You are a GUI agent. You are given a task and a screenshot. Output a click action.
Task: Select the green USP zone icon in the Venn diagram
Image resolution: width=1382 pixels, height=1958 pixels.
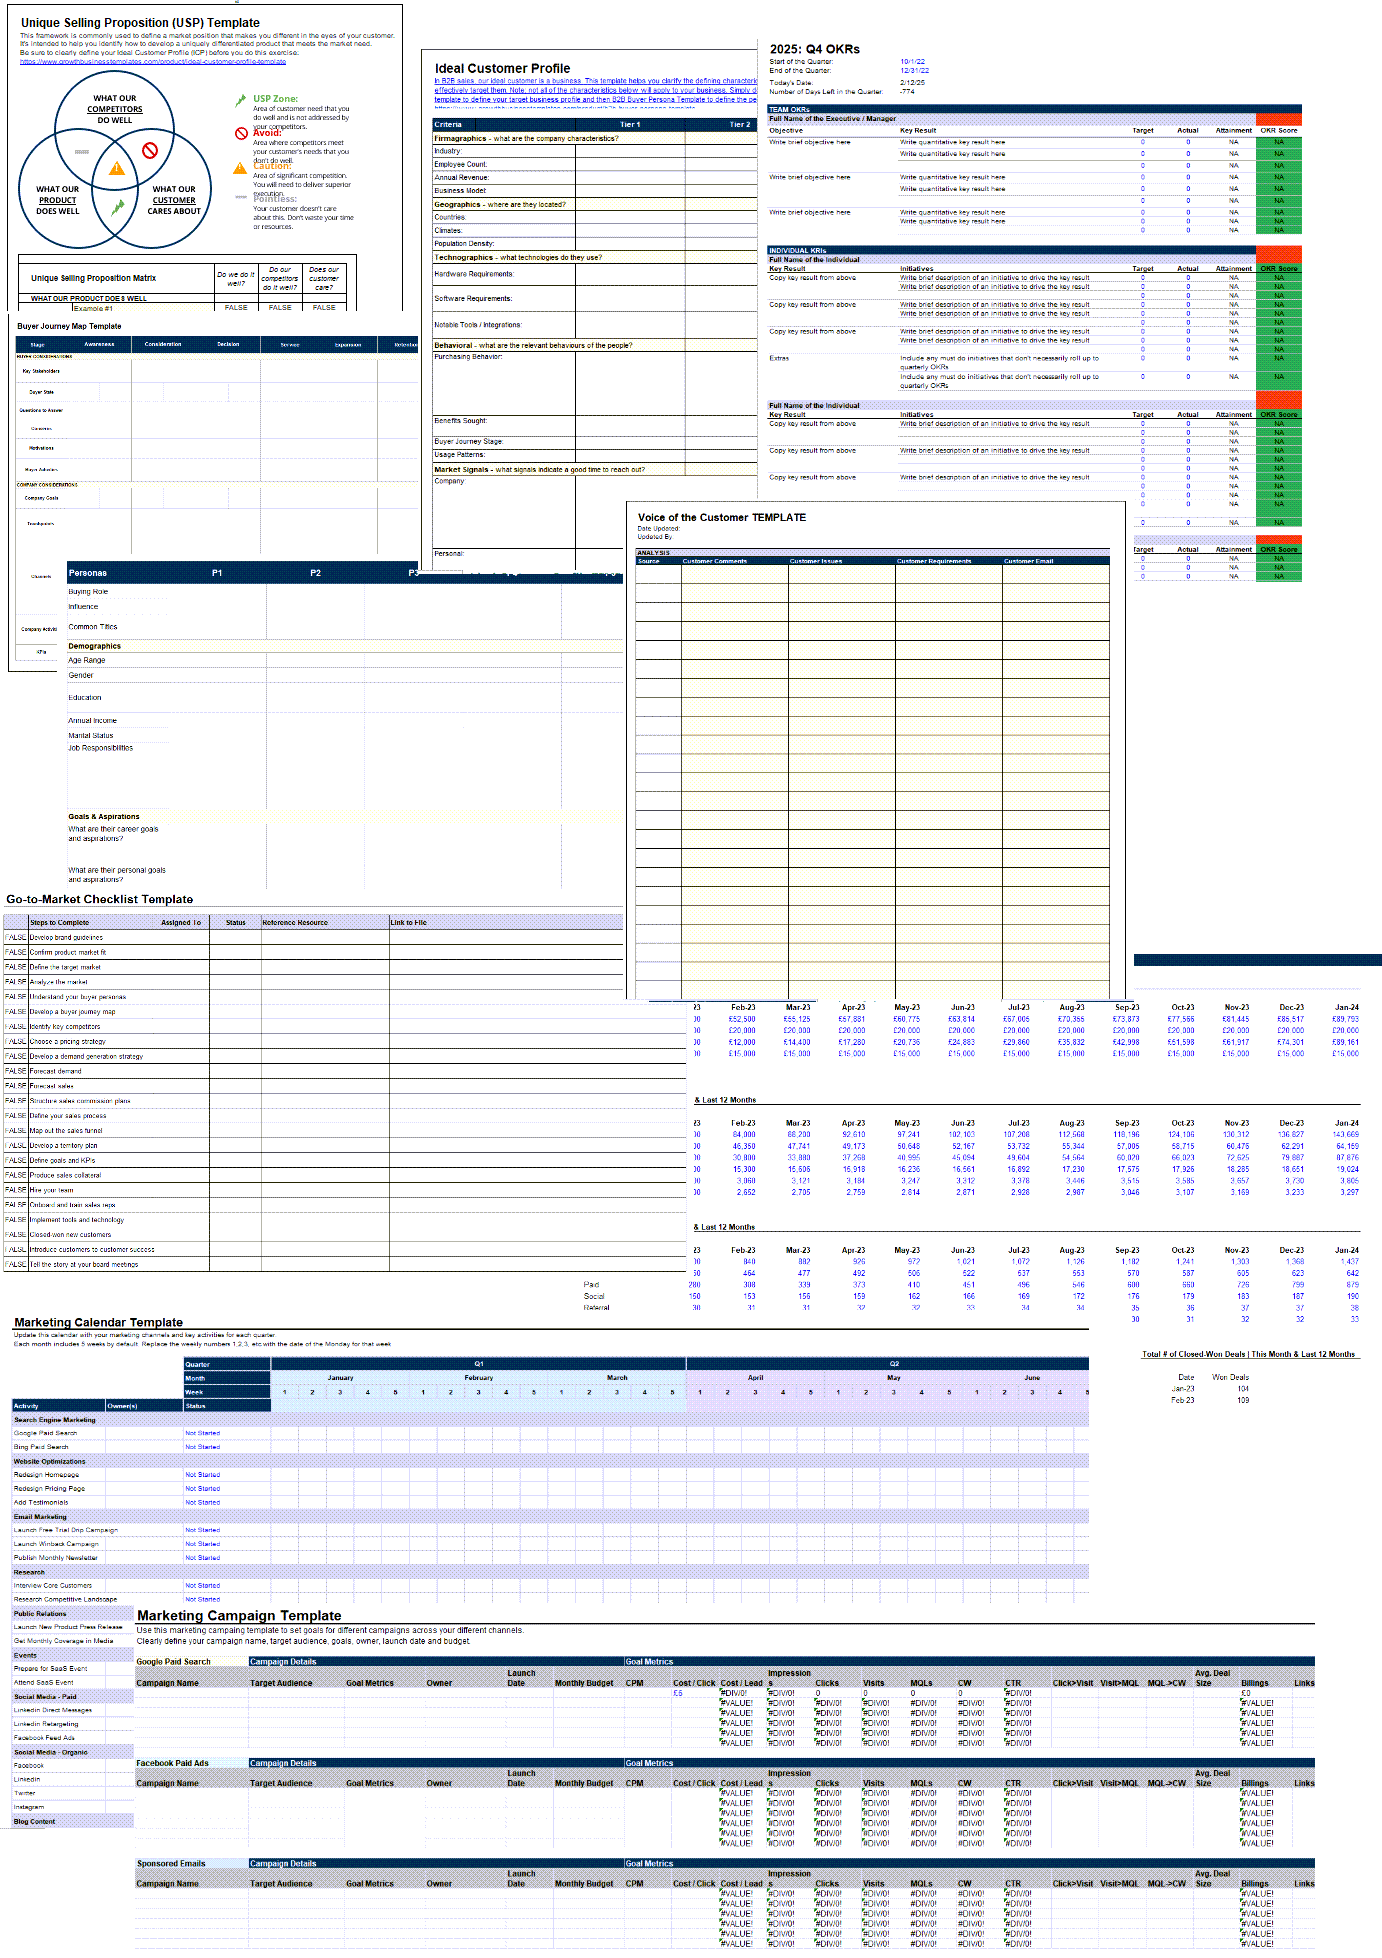(118, 207)
